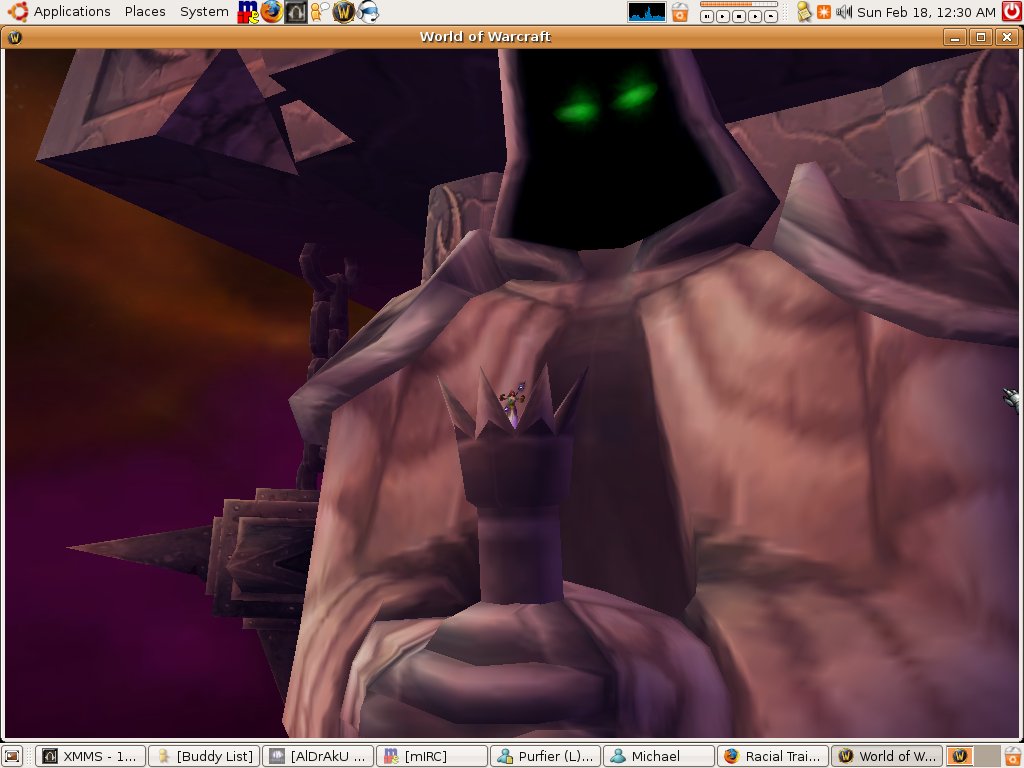
Task: Open the World of Warcraft window menu icon
Action: (x=14, y=37)
